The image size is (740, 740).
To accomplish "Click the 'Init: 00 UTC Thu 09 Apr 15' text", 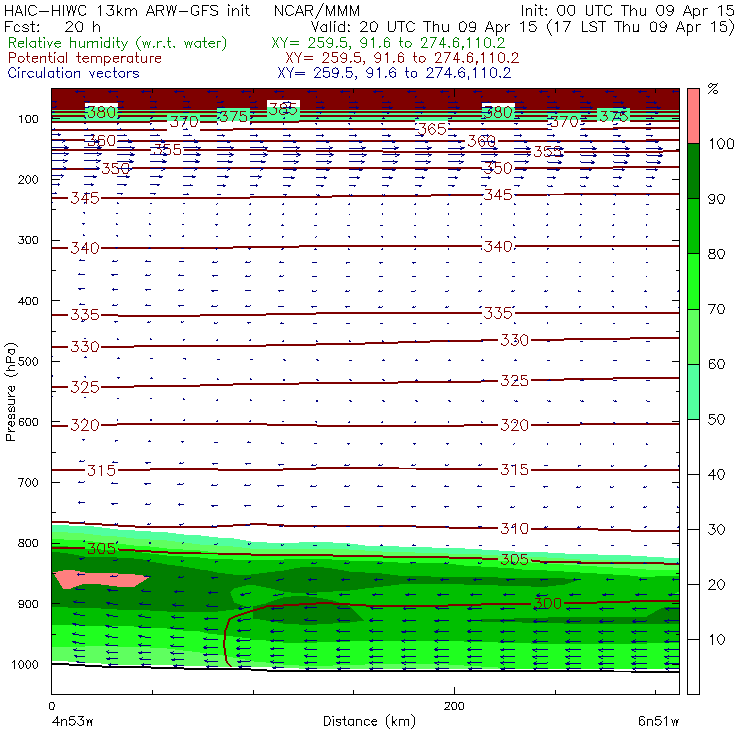I will pos(628,10).
